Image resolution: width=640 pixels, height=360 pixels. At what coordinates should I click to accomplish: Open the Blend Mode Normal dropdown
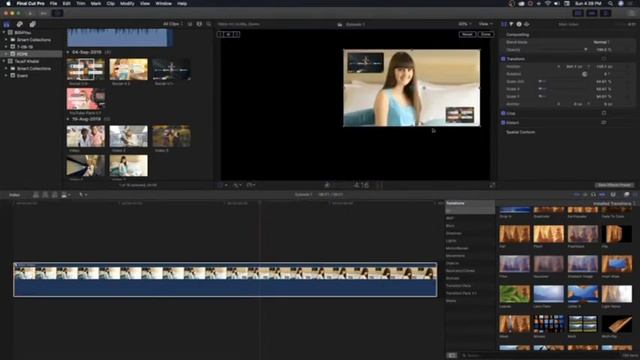pos(601,42)
